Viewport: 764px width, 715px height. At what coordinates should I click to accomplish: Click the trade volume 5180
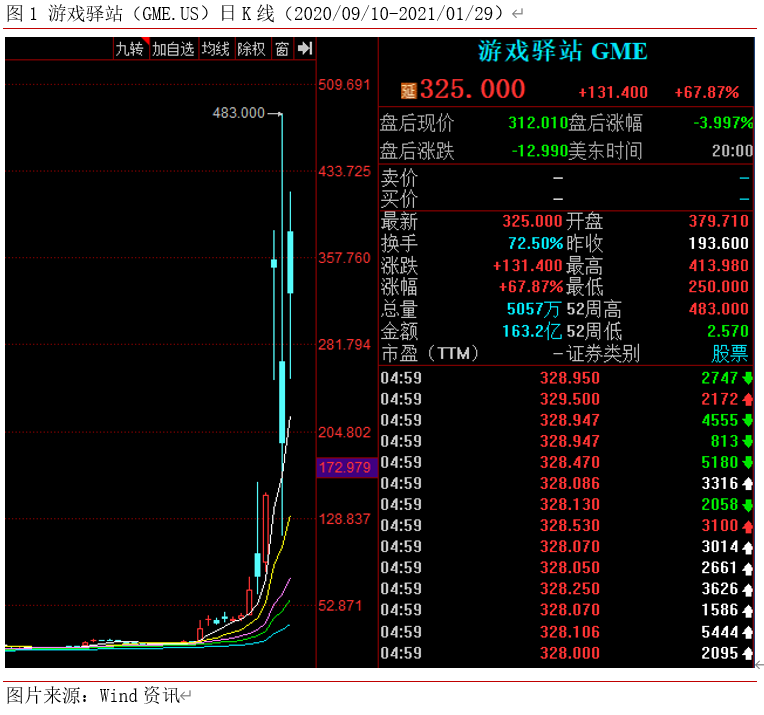pos(720,463)
